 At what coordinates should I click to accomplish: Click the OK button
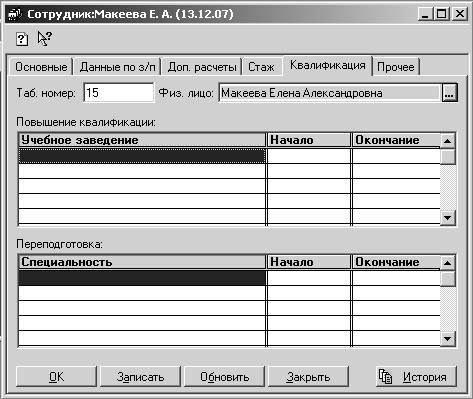56,377
